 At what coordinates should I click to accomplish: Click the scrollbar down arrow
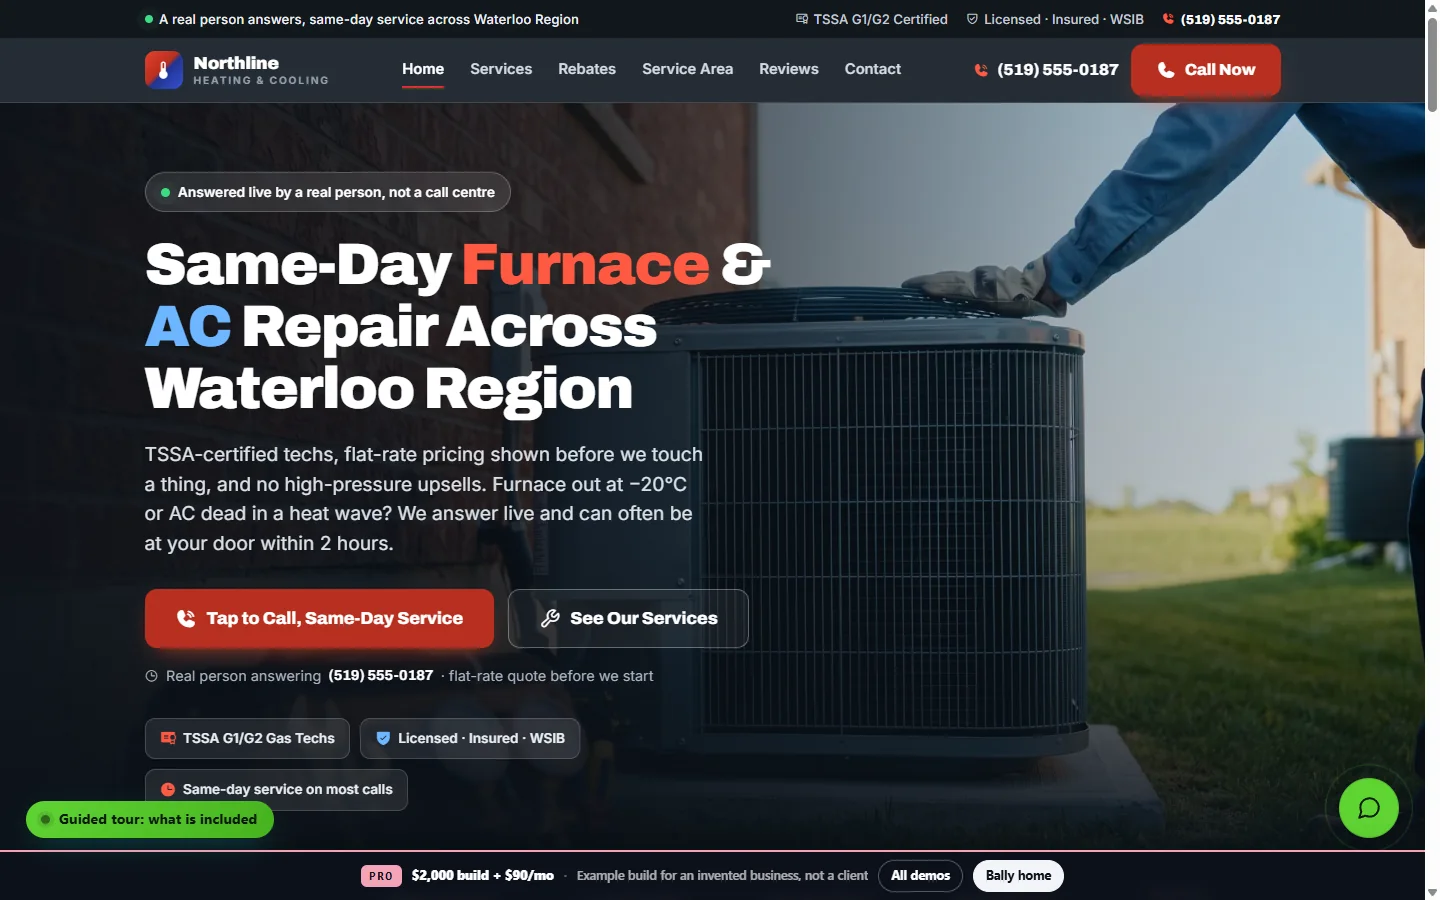tap(1432, 892)
